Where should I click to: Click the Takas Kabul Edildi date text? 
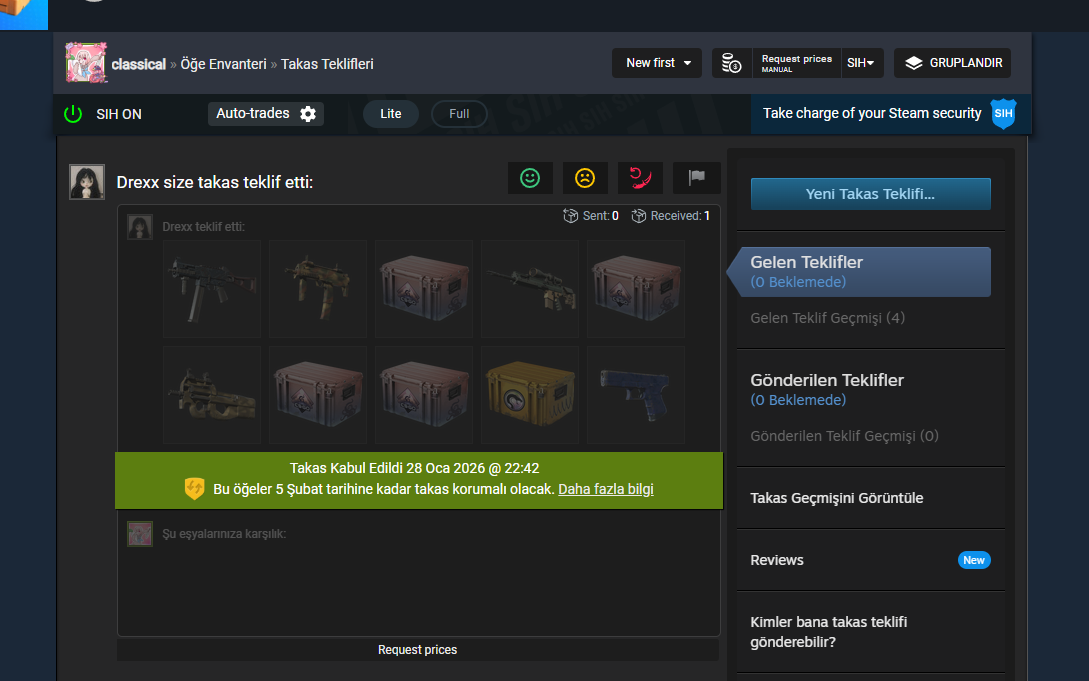click(x=415, y=469)
